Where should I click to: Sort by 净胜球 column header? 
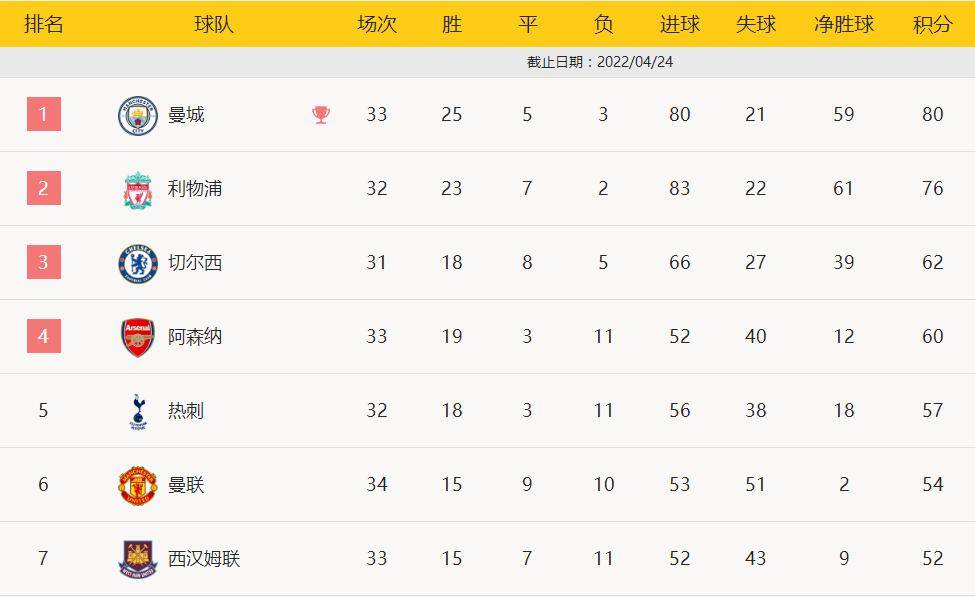tap(843, 24)
